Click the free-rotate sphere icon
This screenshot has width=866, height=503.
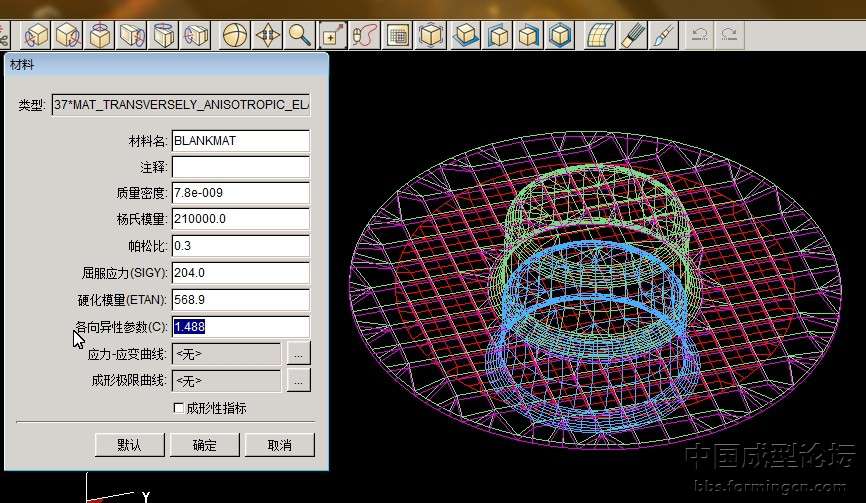point(235,36)
